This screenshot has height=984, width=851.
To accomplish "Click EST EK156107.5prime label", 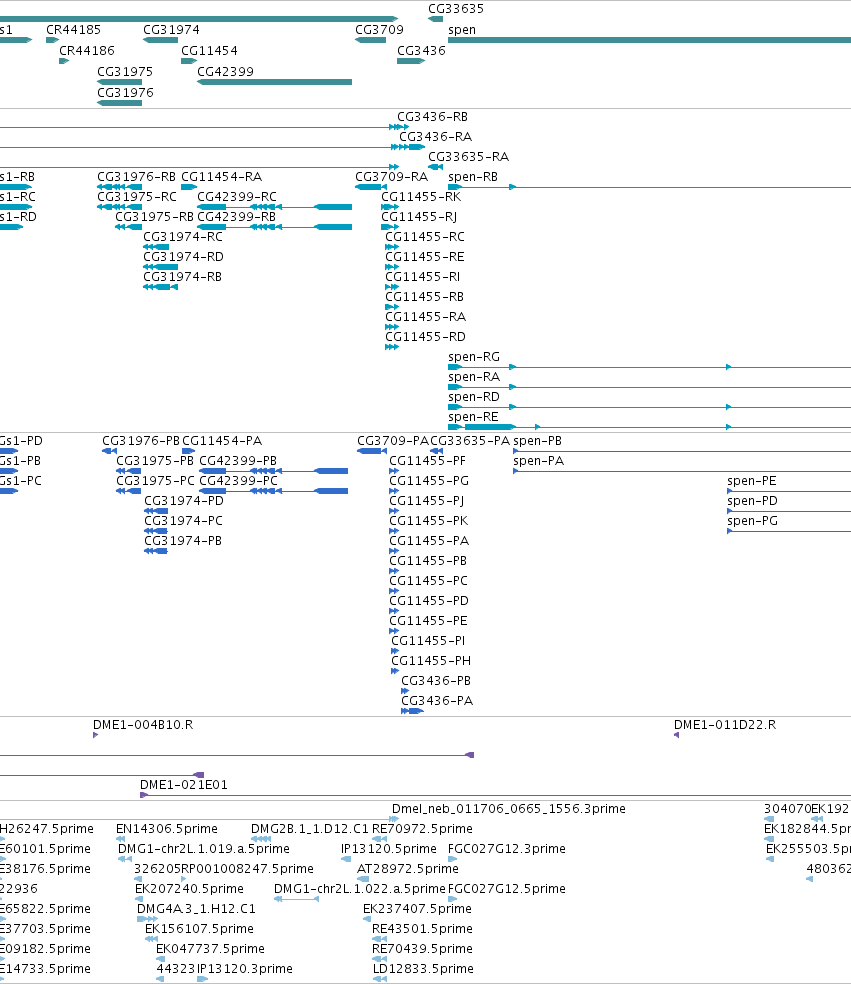I will (200, 929).
